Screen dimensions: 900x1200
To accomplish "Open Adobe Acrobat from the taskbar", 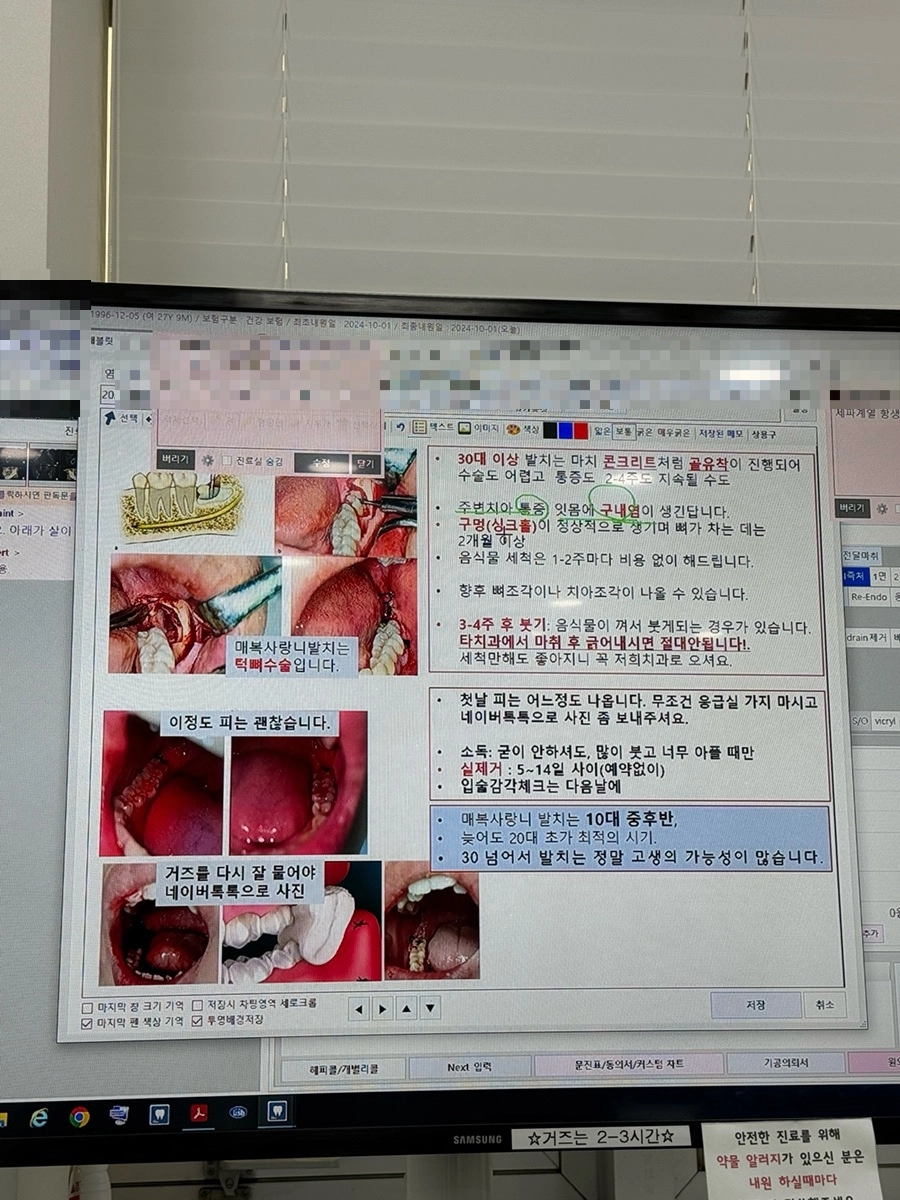I will point(199,1113).
